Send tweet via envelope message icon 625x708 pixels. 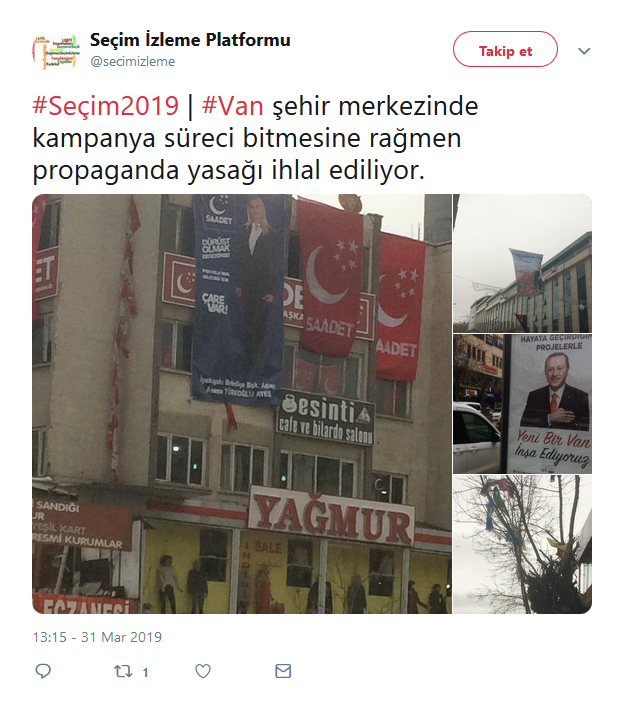[283, 671]
